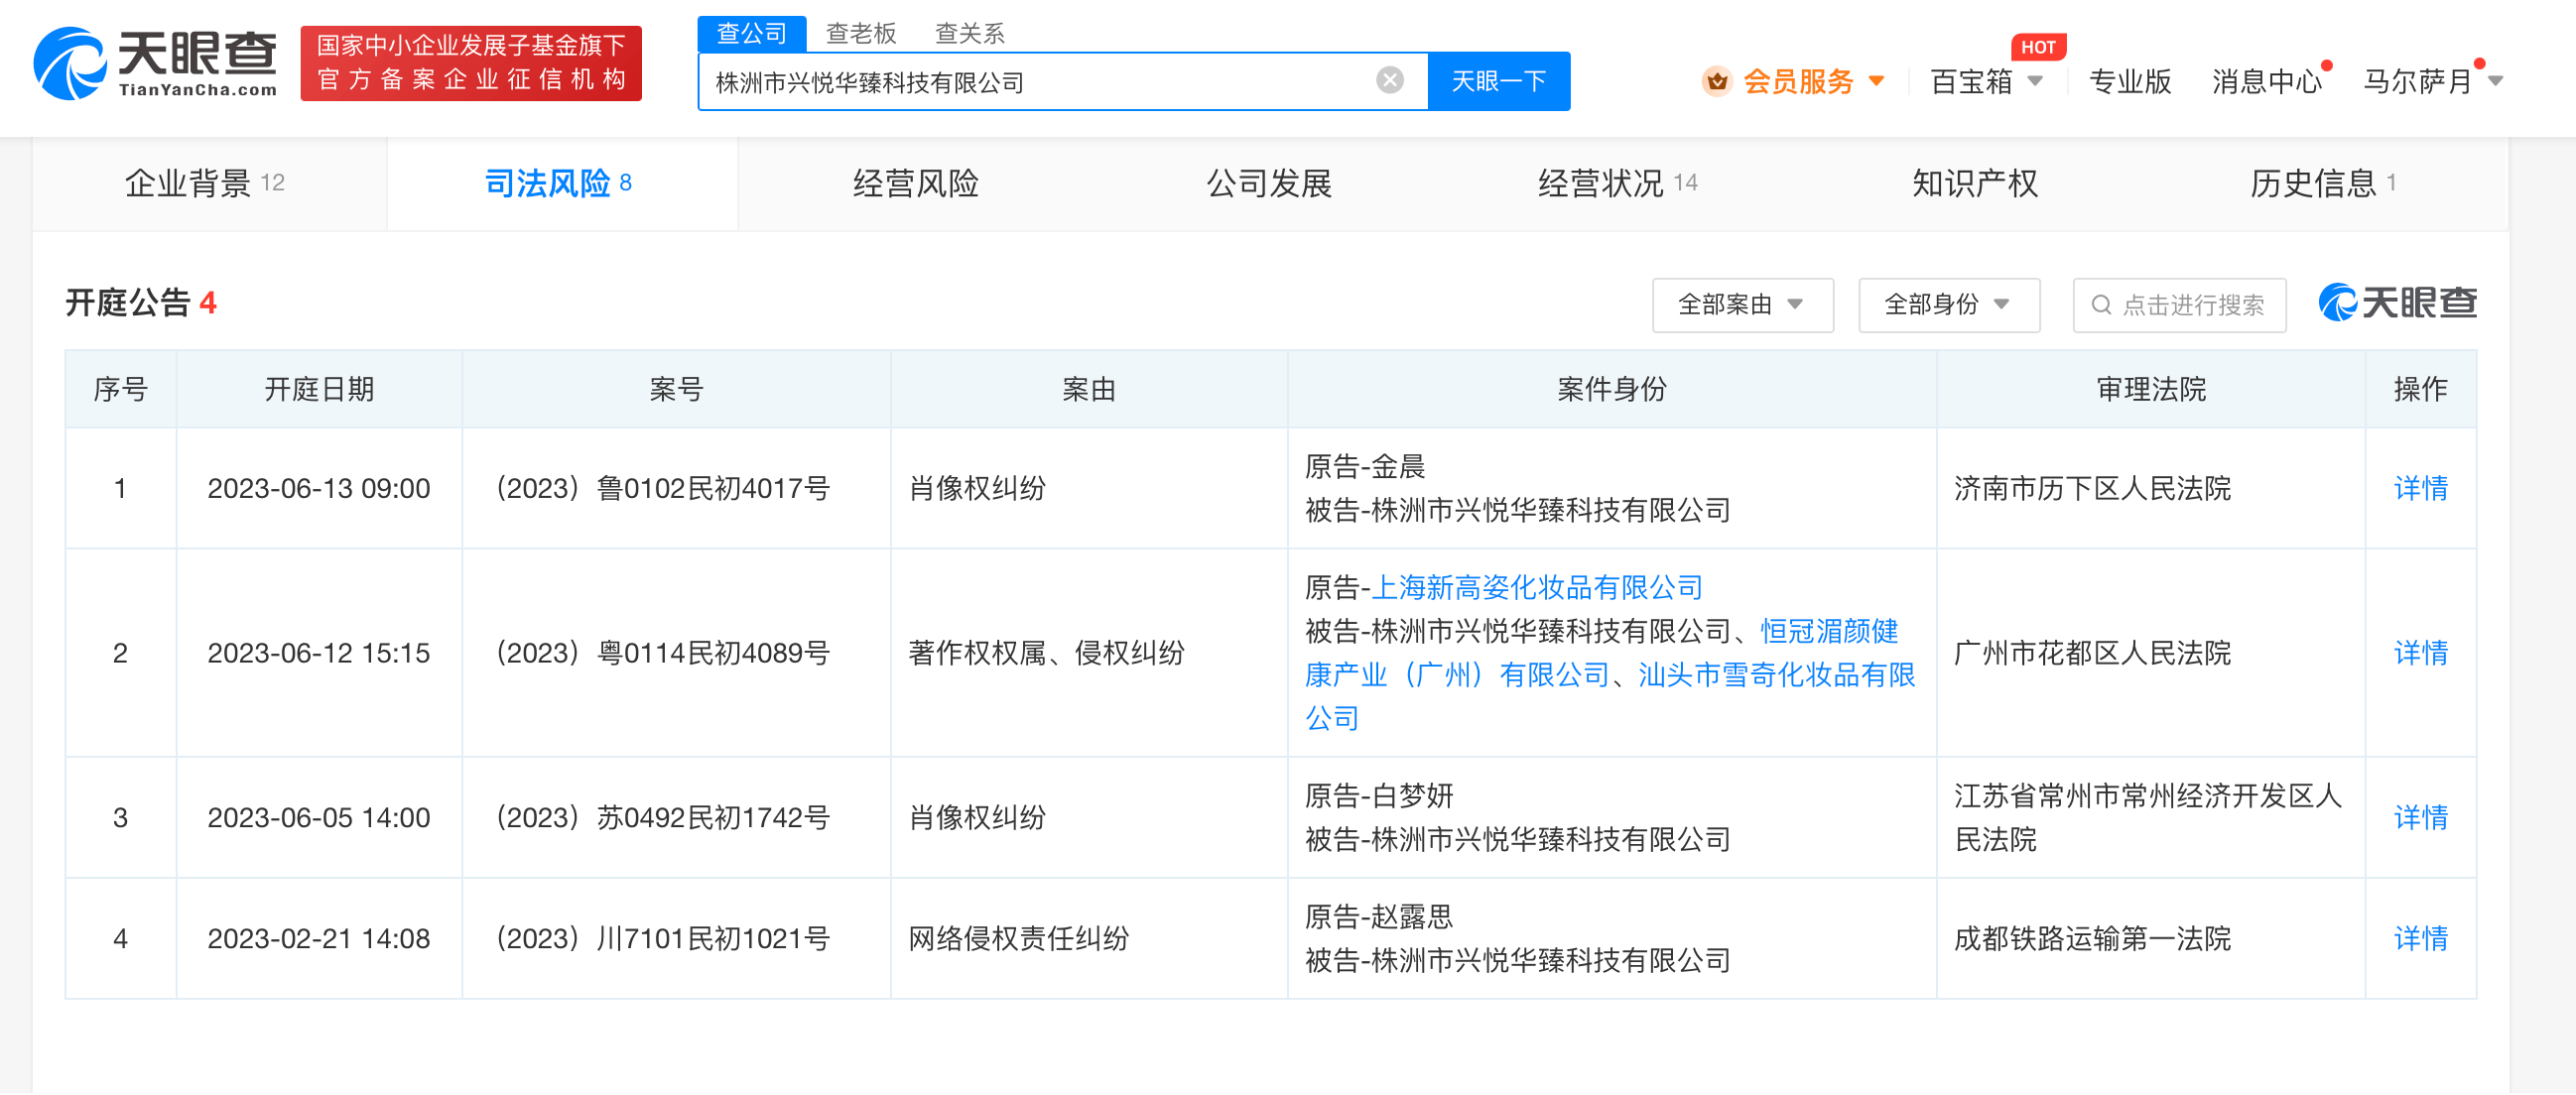Open the 历史信息 tab
The width and height of the screenshot is (2576, 1095).
point(2322,184)
